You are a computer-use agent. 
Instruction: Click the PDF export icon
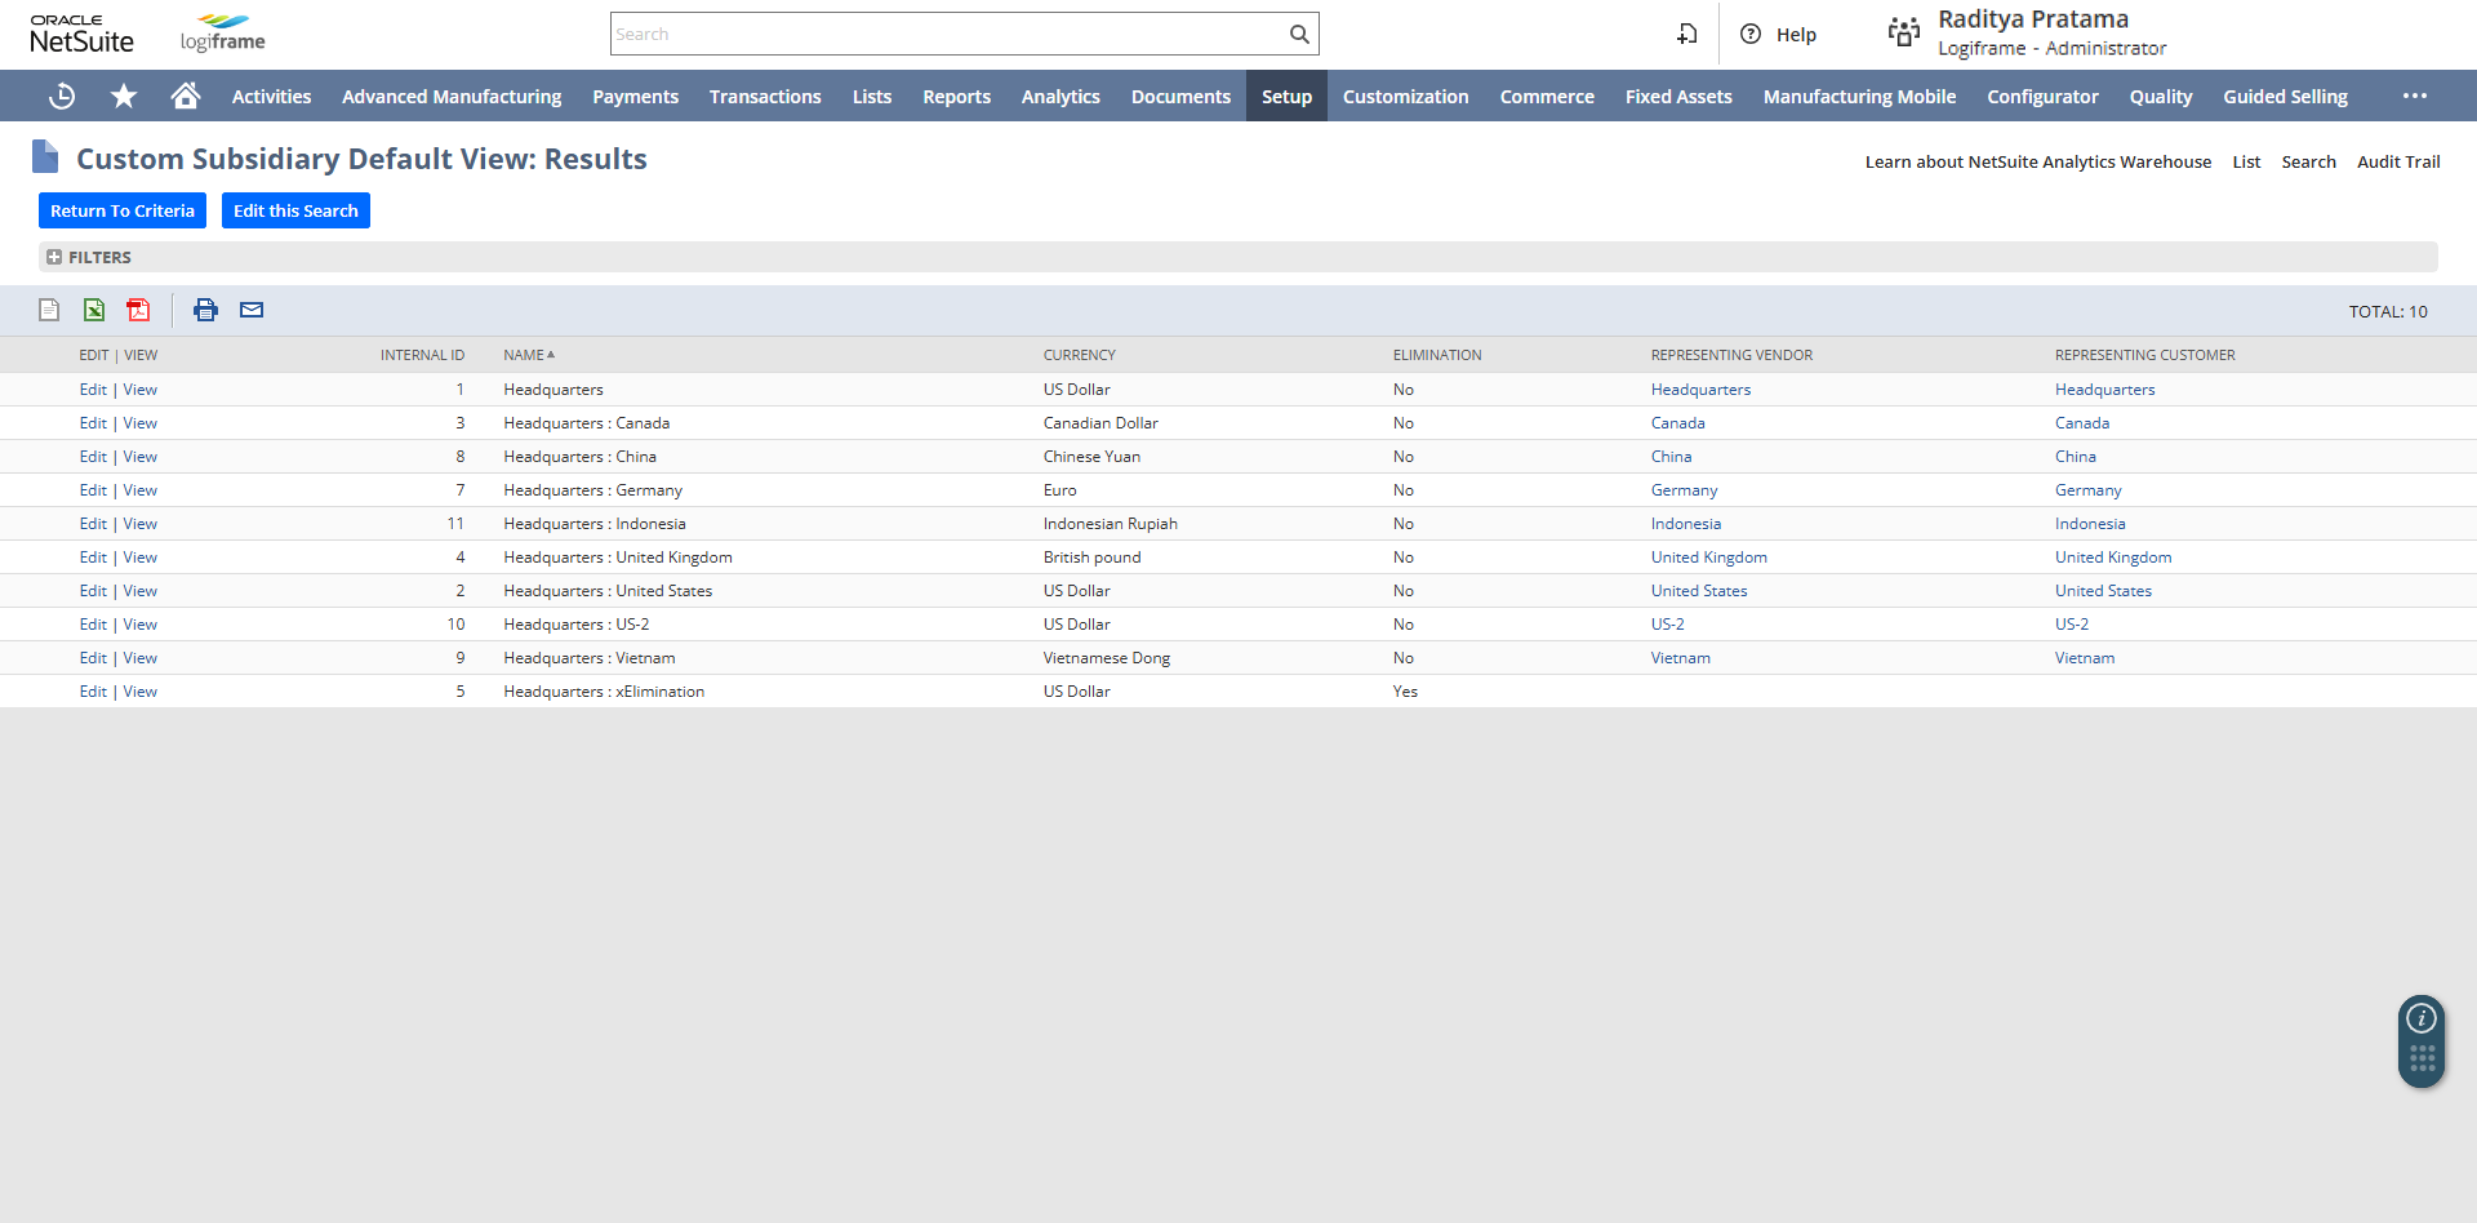139,310
